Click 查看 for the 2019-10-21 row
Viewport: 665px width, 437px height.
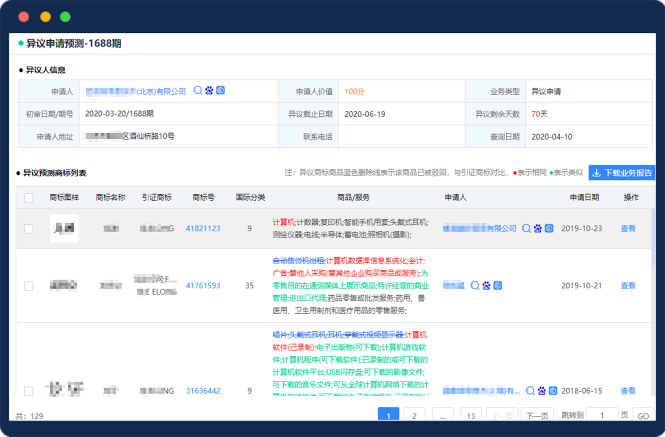[628, 286]
